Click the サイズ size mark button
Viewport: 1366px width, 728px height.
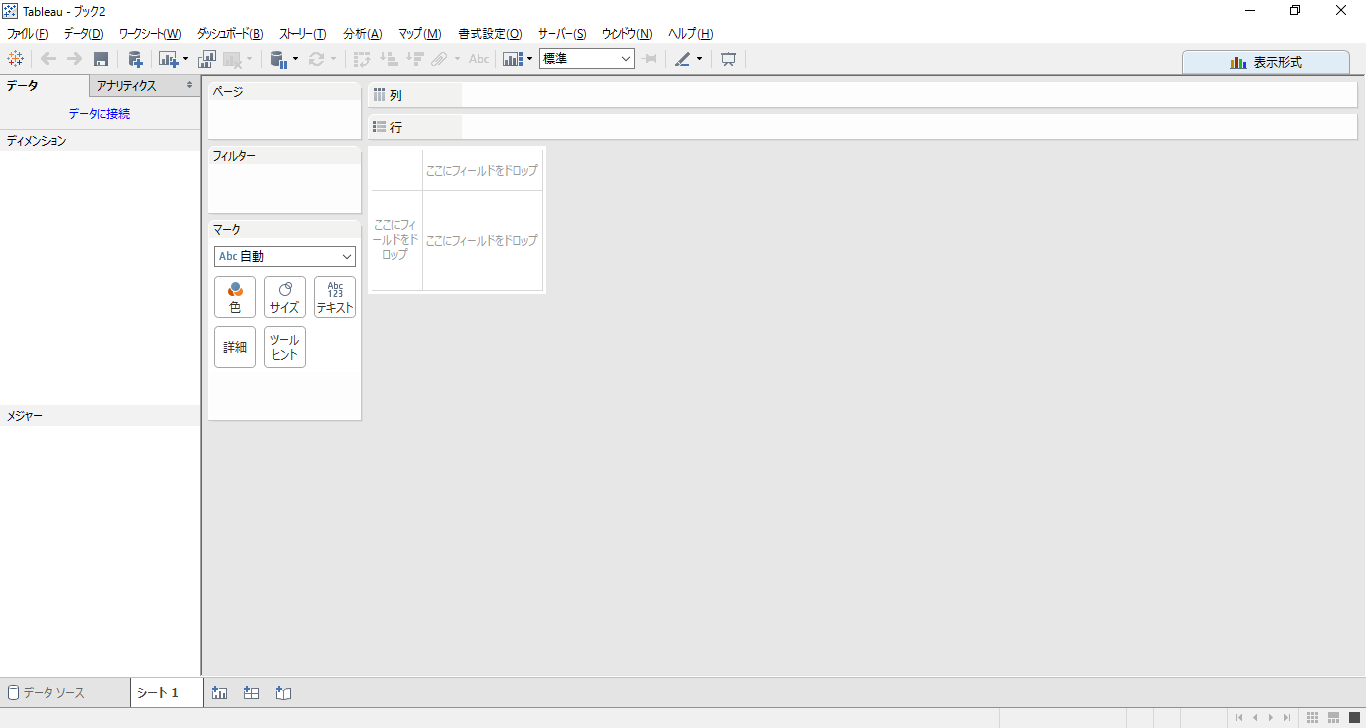[285, 297]
